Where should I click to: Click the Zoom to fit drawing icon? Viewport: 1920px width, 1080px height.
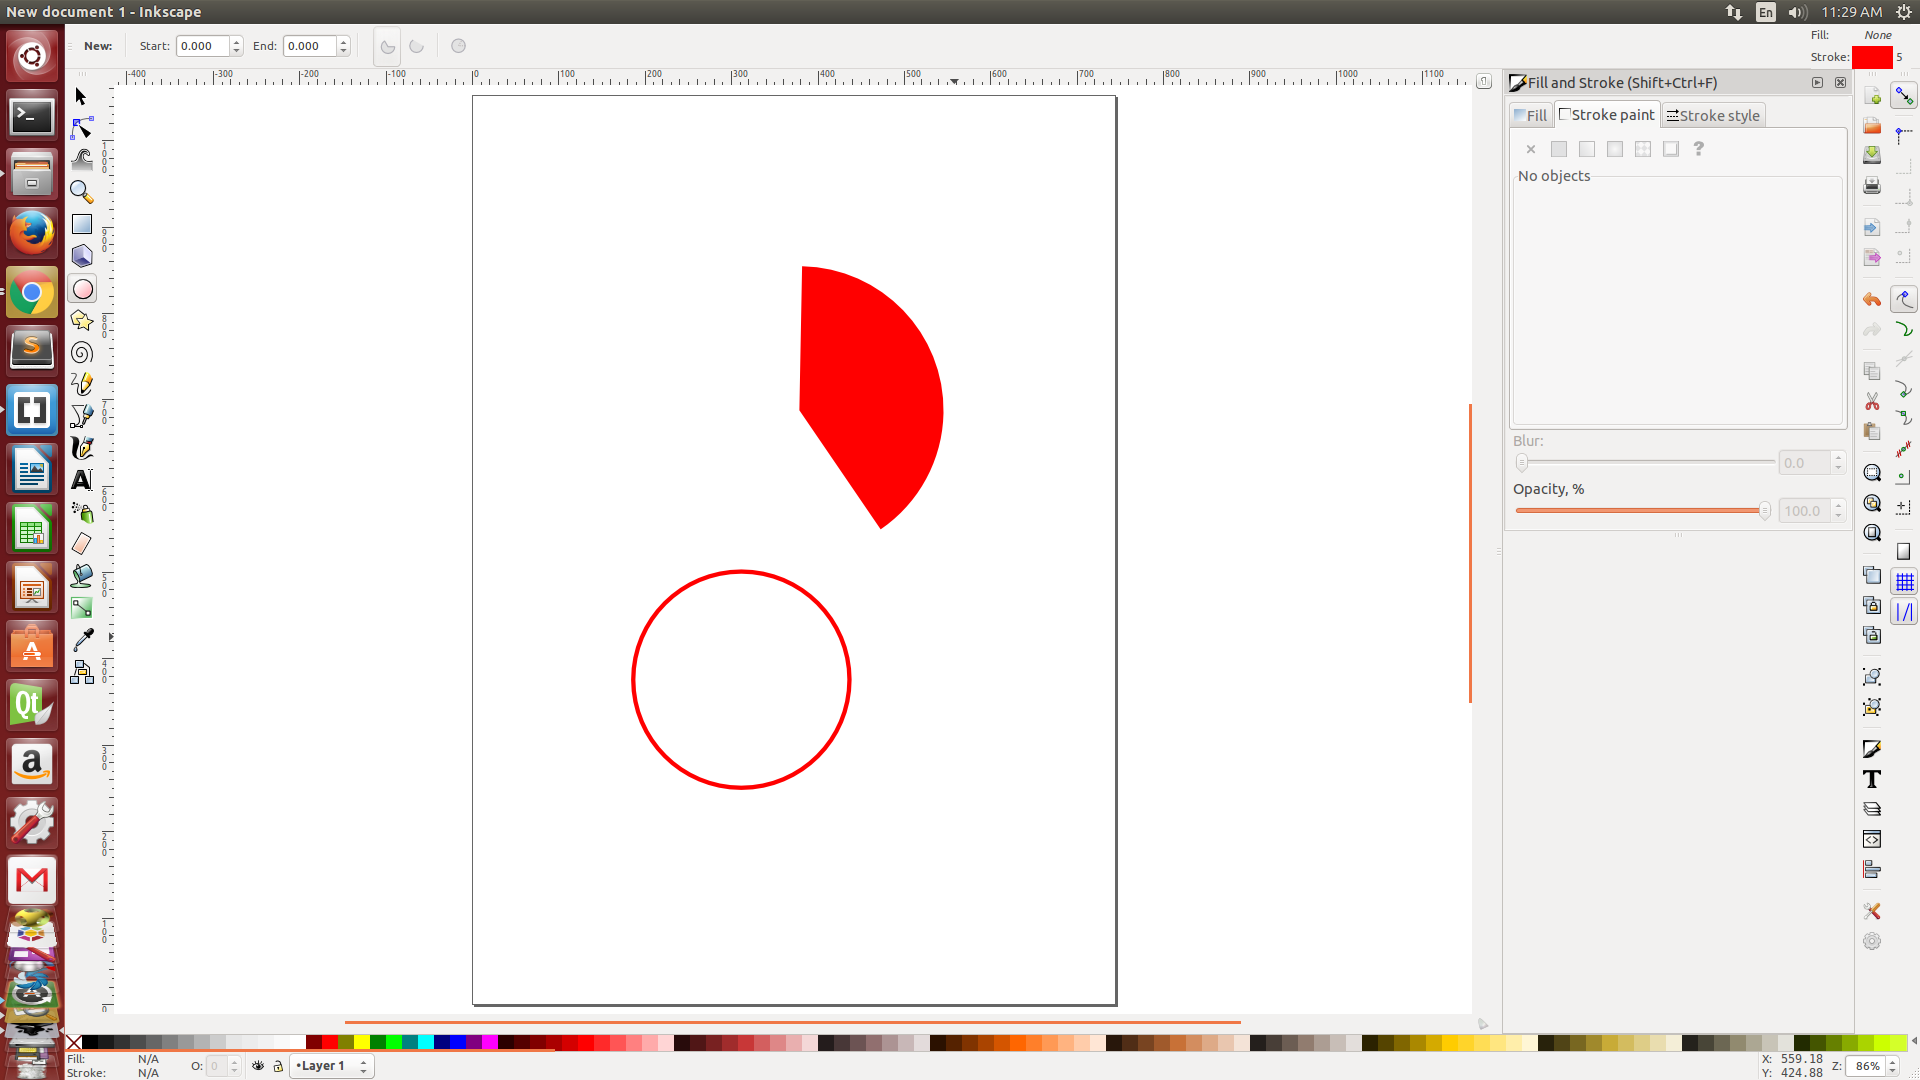pyautogui.click(x=1872, y=503)
